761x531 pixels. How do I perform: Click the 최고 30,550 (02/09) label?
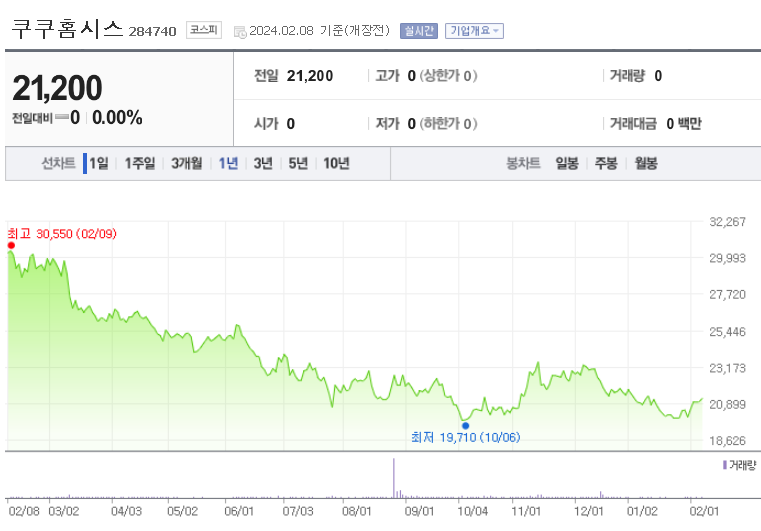[62, 234]
